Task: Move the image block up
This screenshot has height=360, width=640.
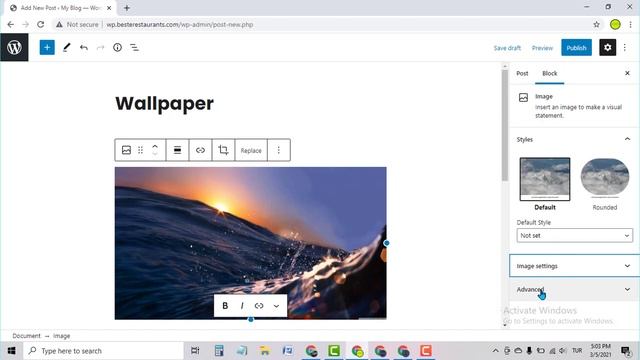Action: coord(155,146)
